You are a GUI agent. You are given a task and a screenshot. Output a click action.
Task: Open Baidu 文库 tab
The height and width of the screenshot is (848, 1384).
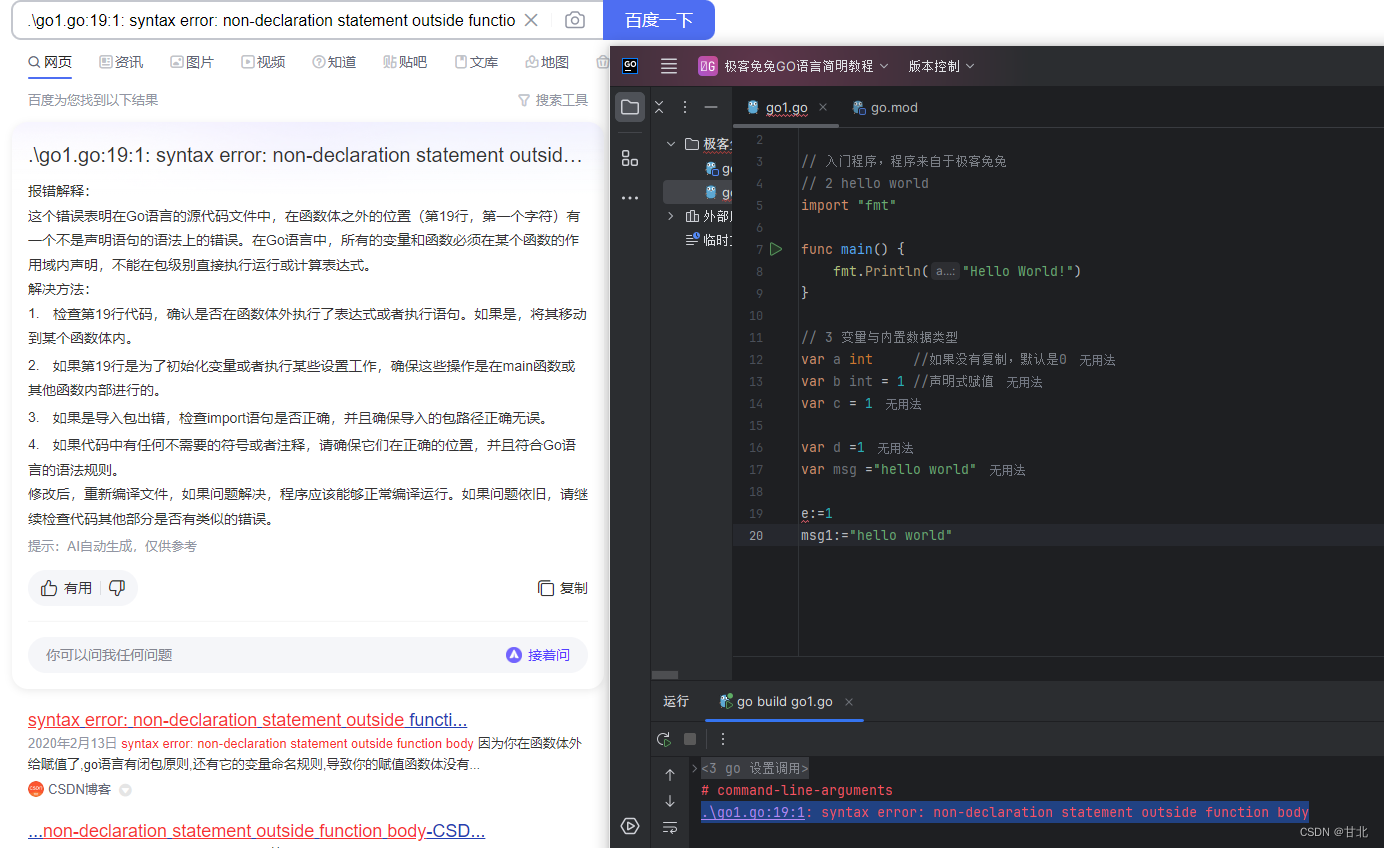(x=476, y=62)
